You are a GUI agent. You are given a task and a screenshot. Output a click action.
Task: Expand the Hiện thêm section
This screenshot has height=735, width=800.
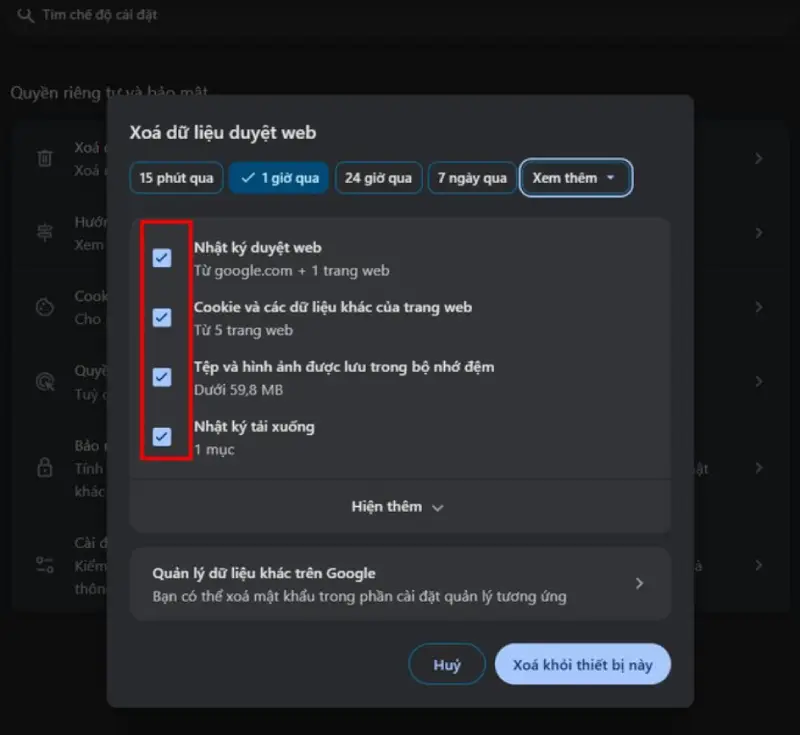click(400, 507)
